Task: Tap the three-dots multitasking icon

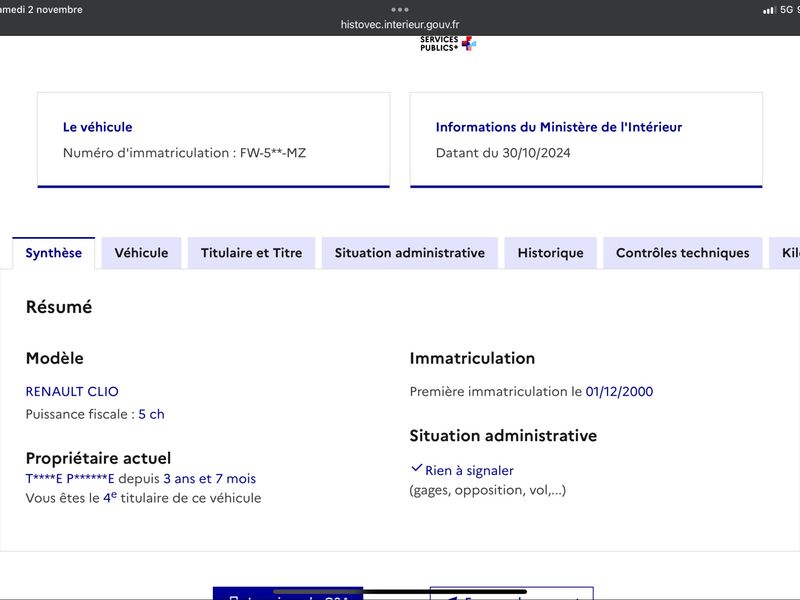Action: point(400,9)
